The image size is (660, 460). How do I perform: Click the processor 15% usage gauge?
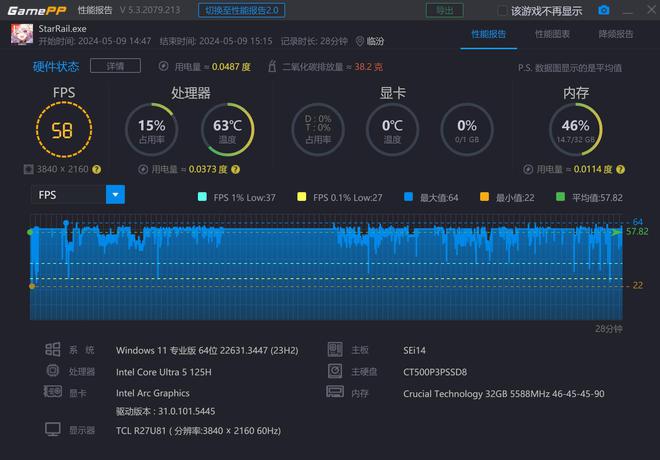152,130
